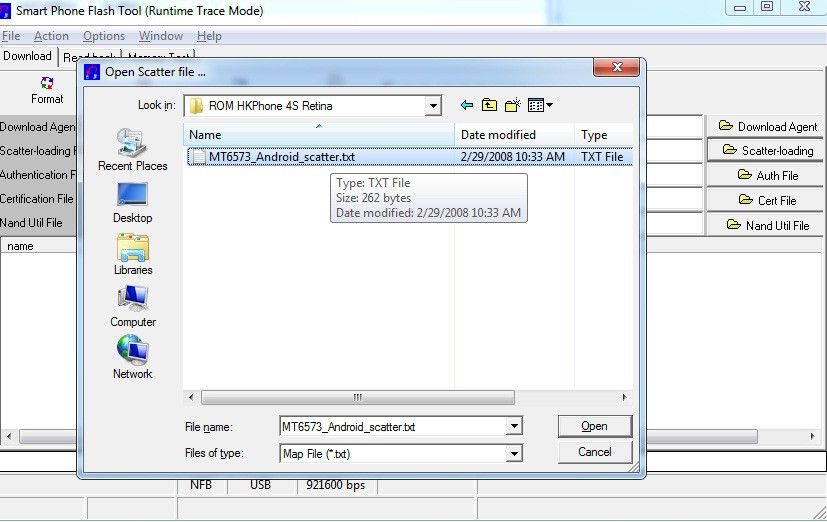This screenshot has height=522, width=827.
Task: Sort by Name column header
Action: (x=319, y=135)
